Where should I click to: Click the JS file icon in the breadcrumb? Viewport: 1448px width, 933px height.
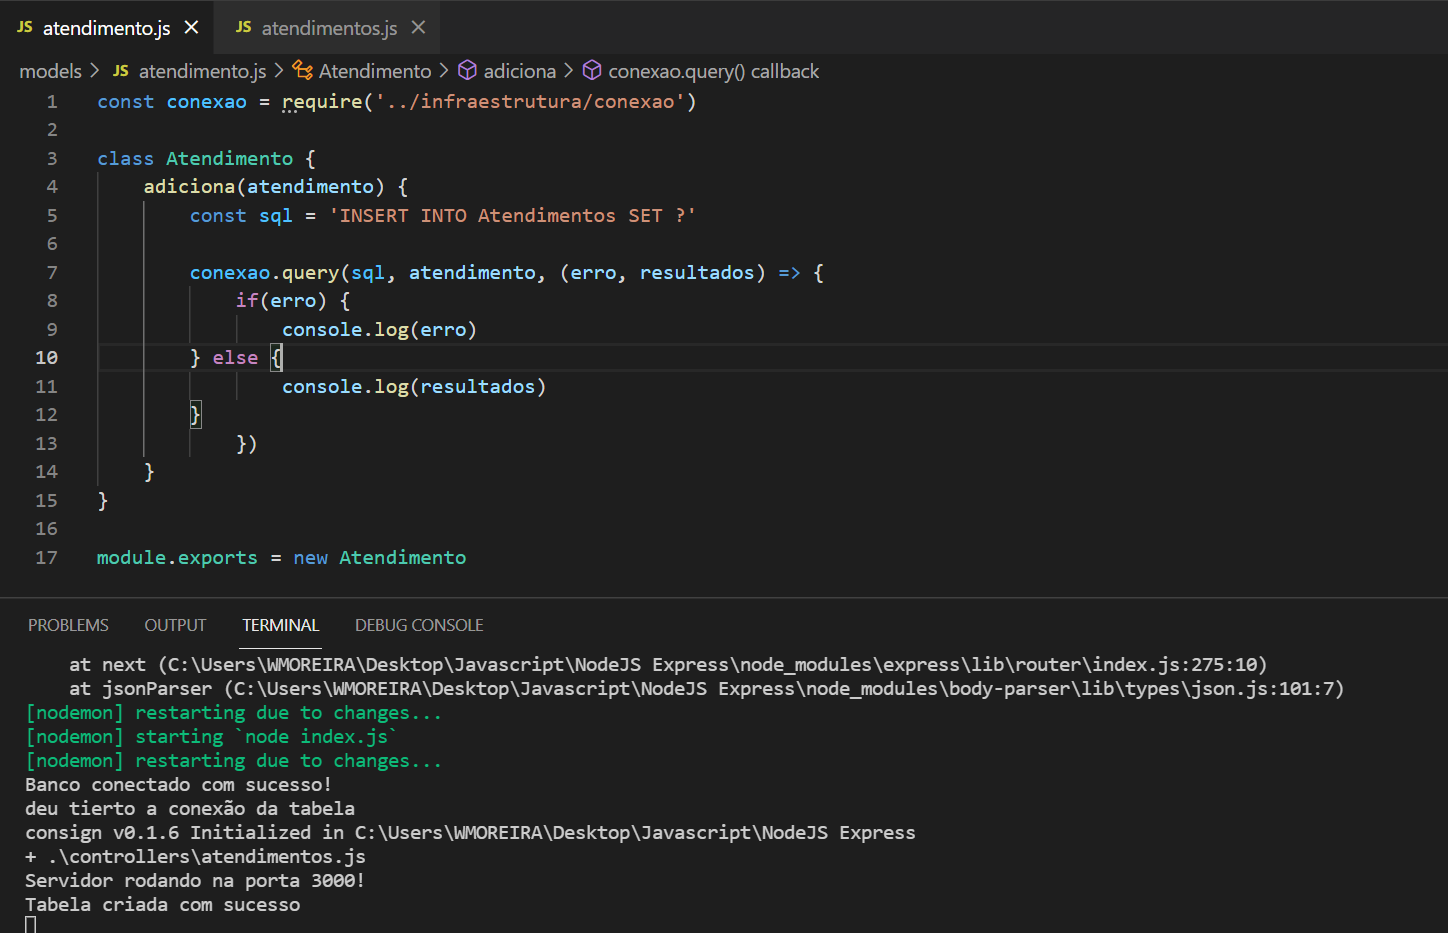[121, 71]
